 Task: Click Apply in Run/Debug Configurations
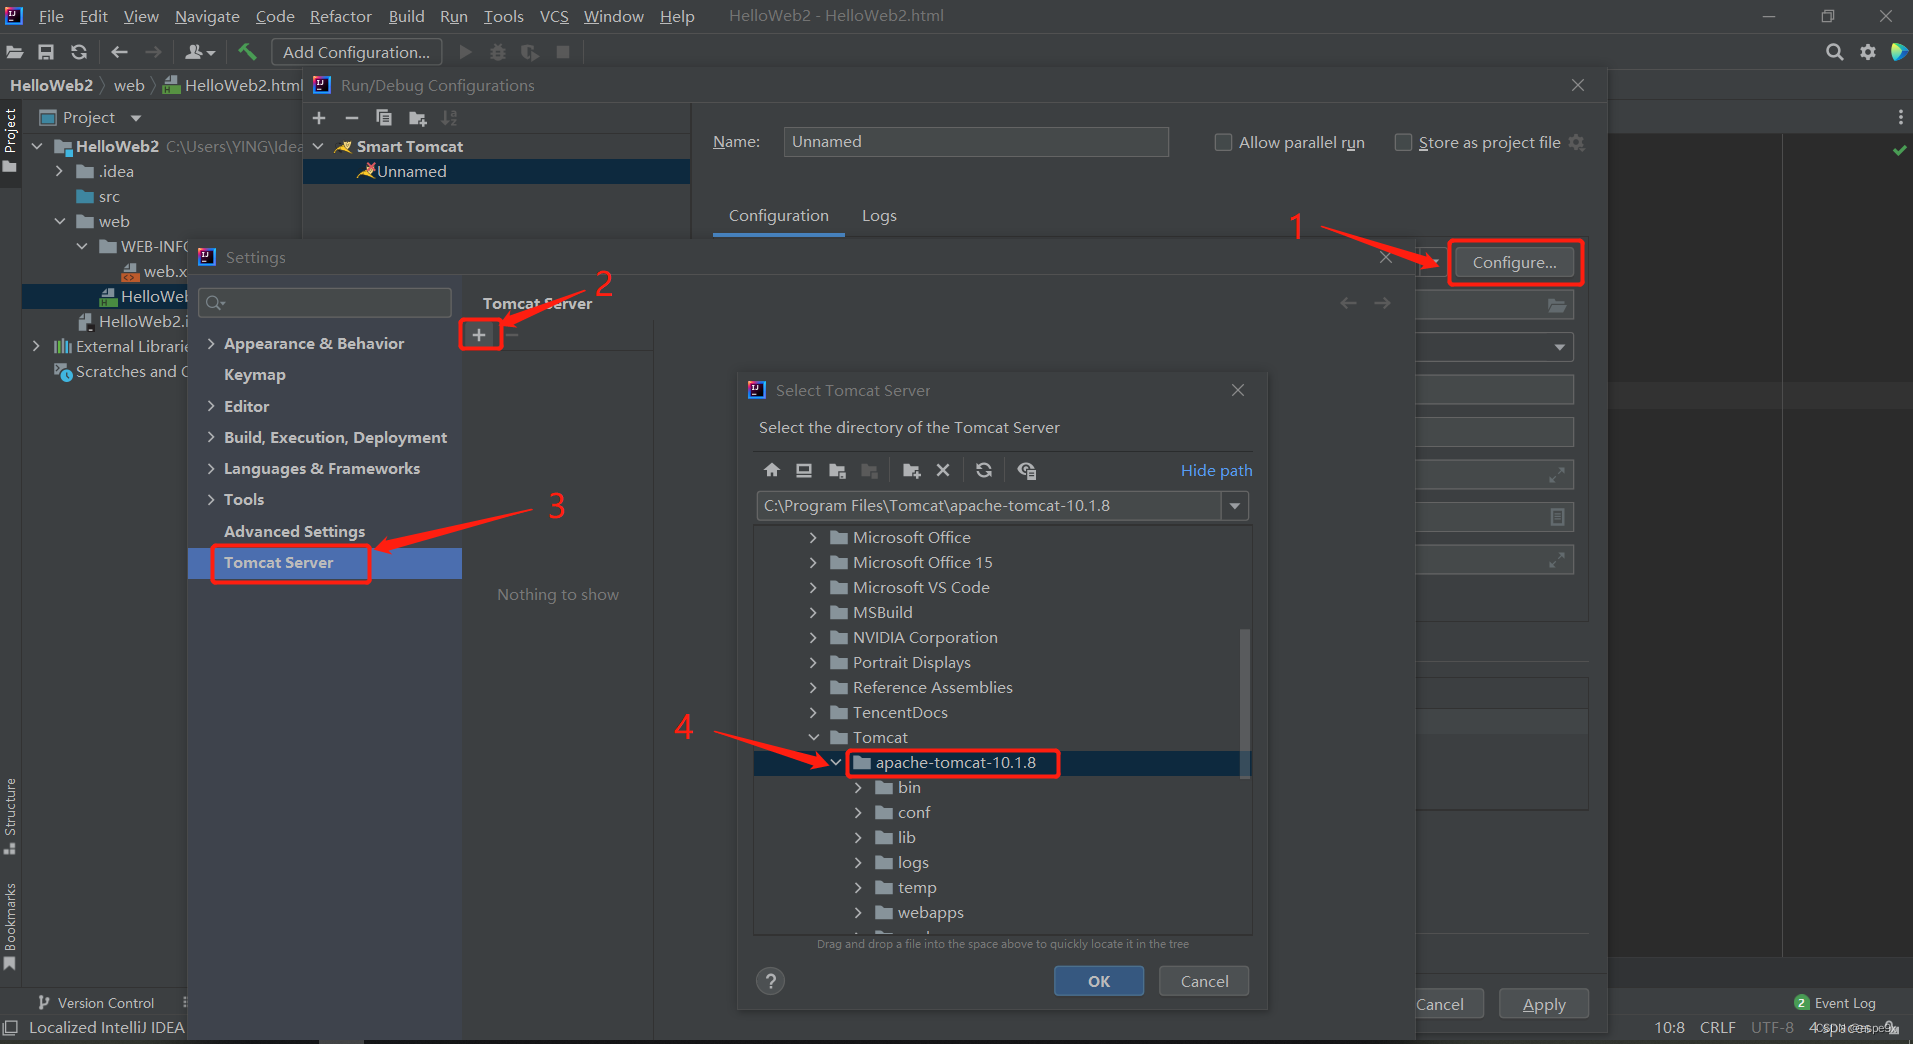point(1544,1004)
